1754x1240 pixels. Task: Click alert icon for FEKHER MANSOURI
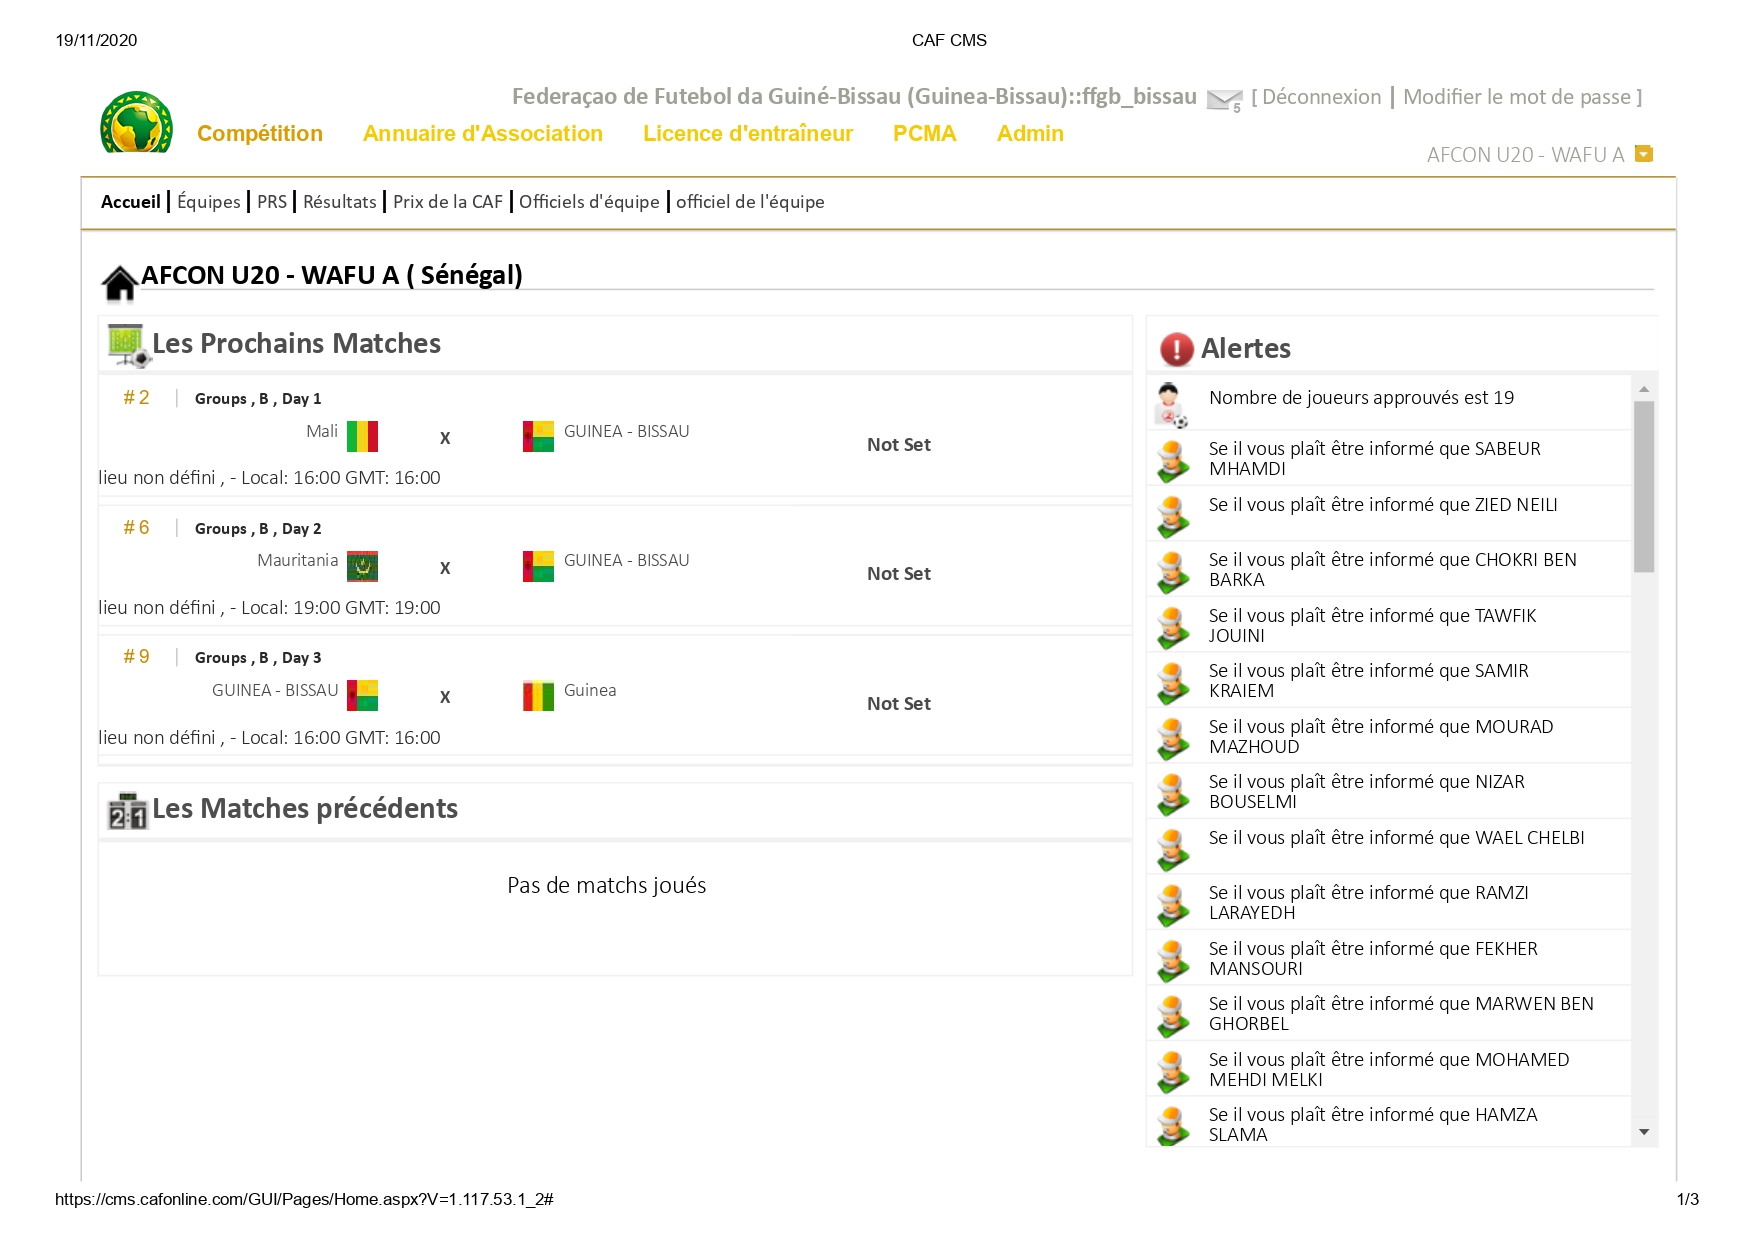tap(1172, 960)
